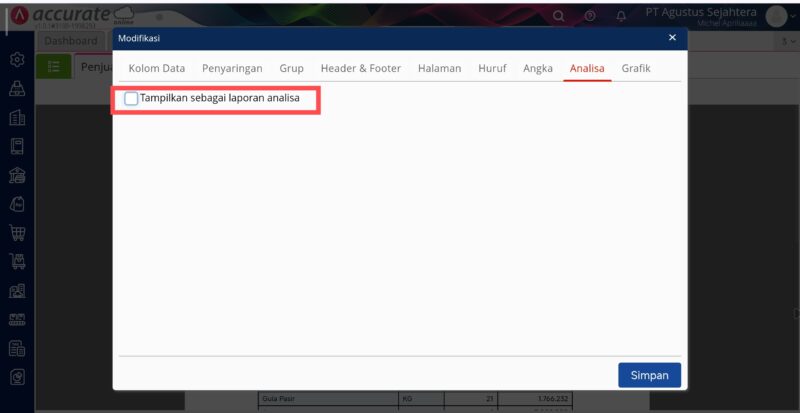Viewport: 800px width, 413px height.
Task: Click the search magnifier icon
Action: point(558,16)
